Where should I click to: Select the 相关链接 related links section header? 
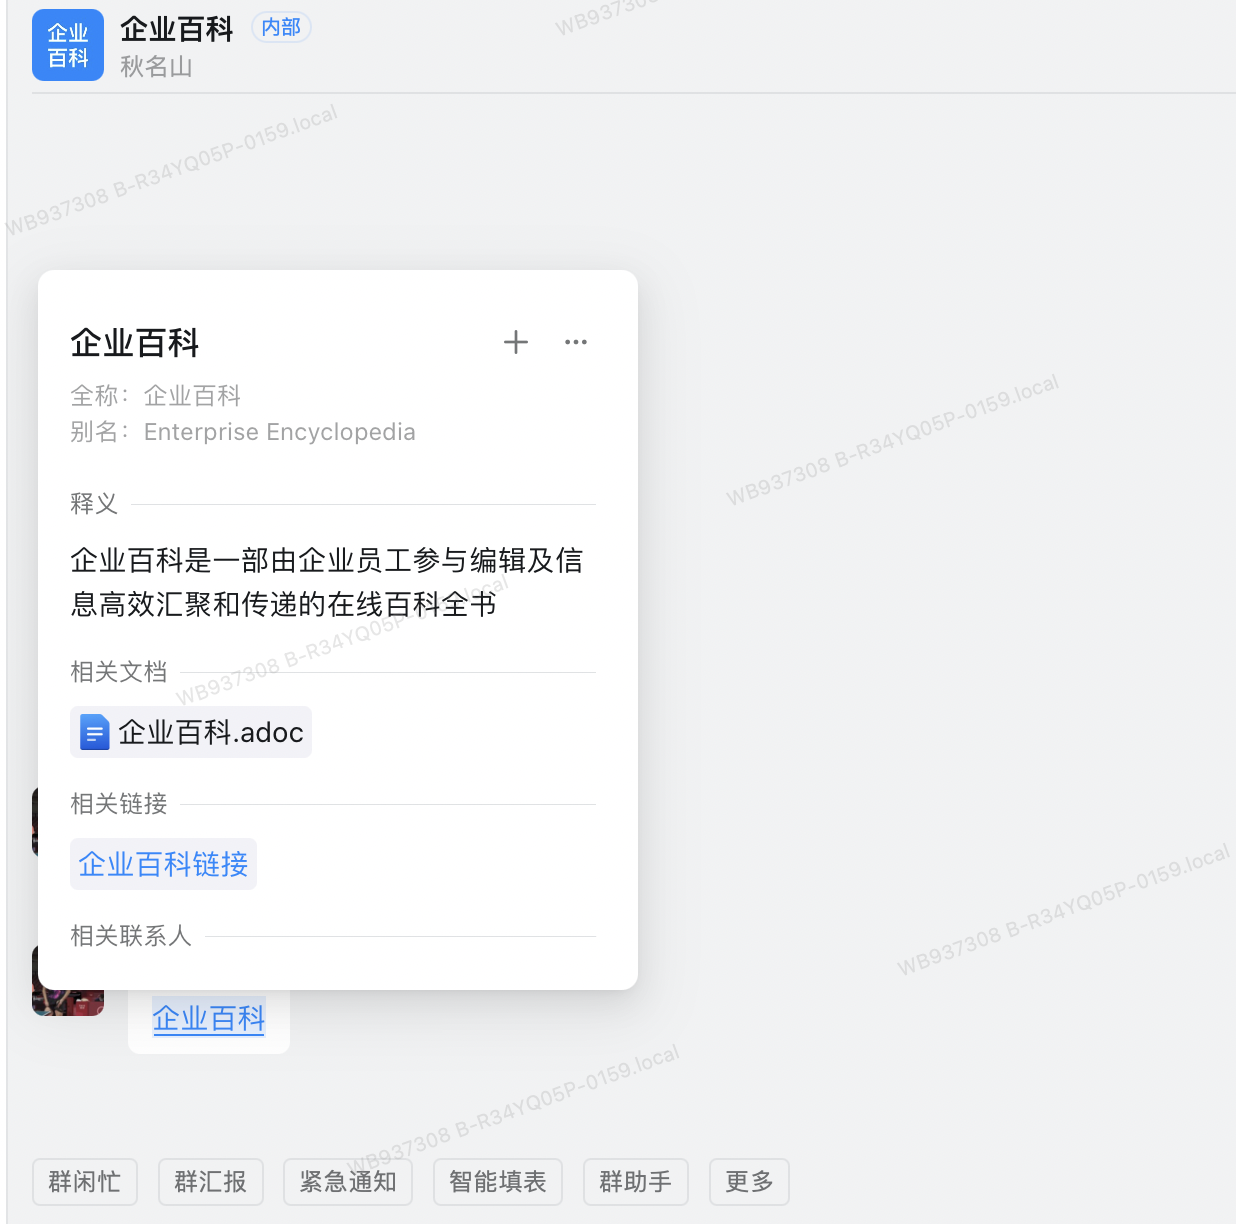coord(118,803)
